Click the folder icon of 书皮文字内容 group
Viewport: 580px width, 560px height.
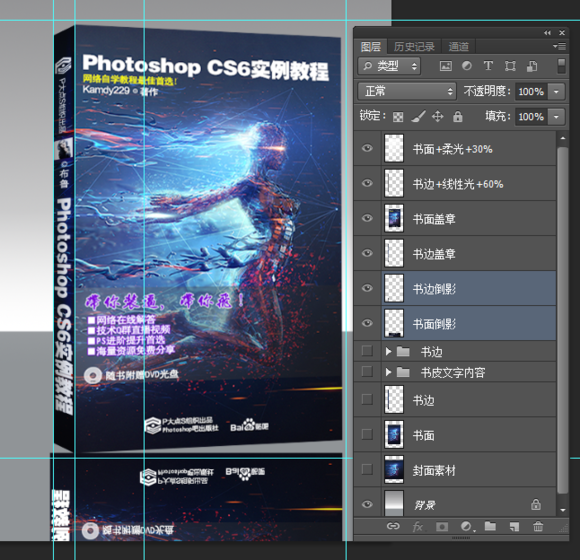[403, 372]
